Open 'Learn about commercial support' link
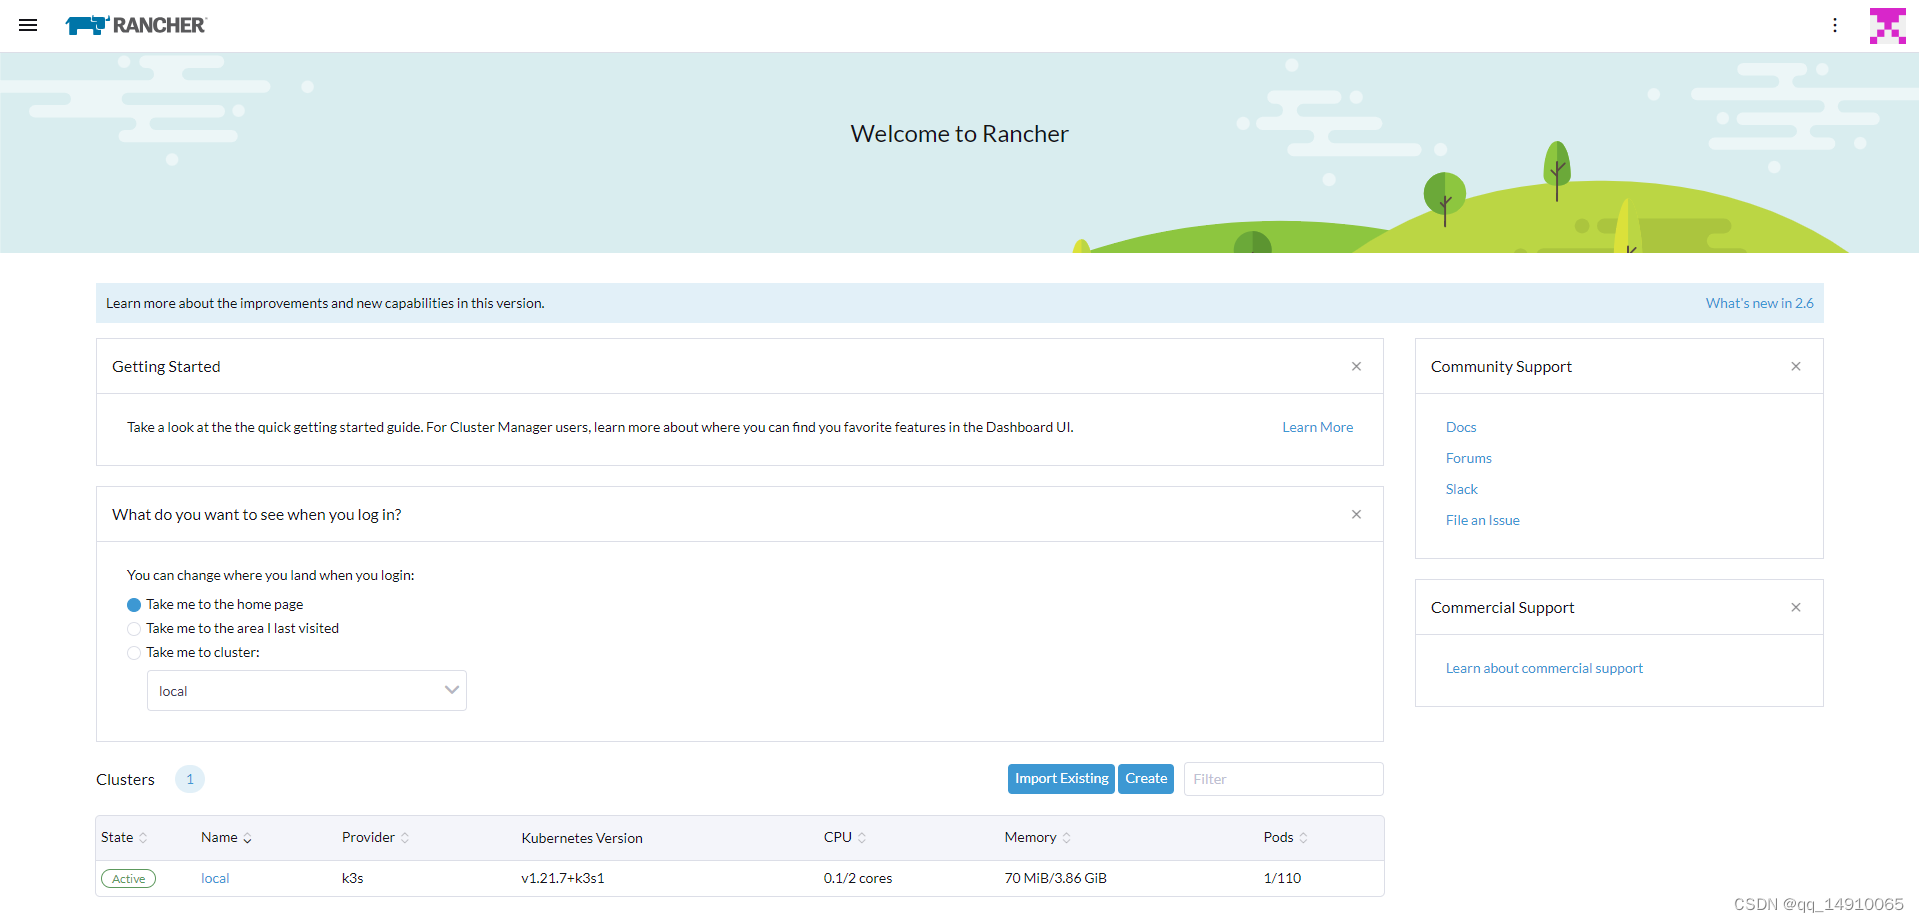This screenshot has height=922, width=1919. pos(1544,668)
